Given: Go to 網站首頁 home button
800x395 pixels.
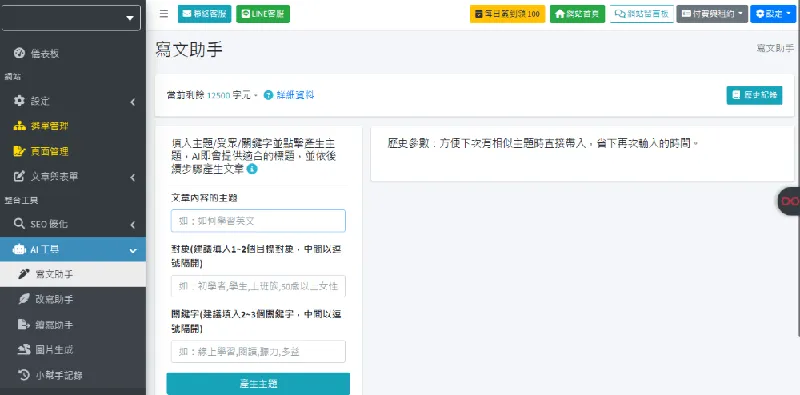Looking at the screenshot, I should click(578, 14).
